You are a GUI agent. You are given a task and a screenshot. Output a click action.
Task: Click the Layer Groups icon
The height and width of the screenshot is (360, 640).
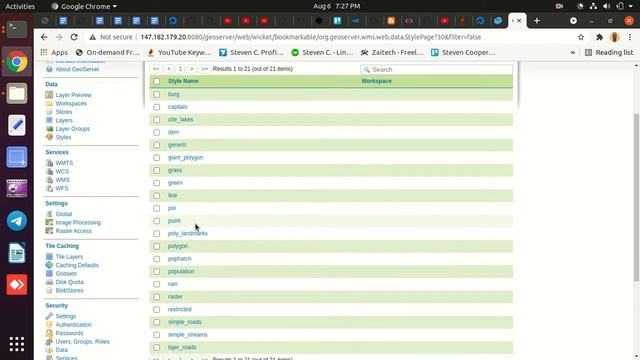click(49, 129)
